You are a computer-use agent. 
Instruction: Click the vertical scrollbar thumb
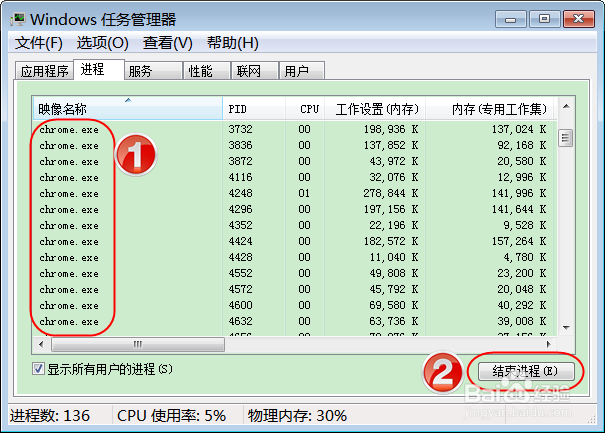[566, 138]
